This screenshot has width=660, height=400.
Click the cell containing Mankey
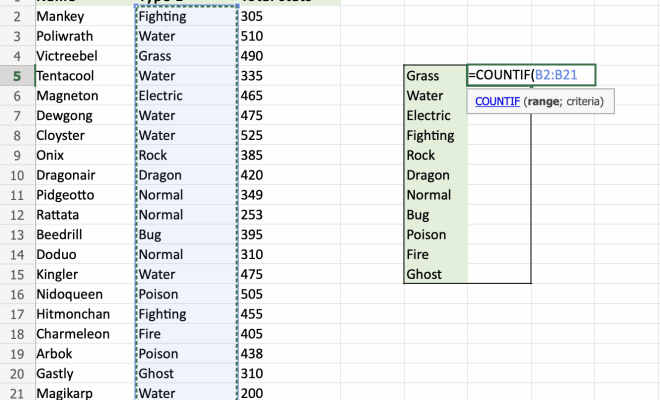click(x=82, y=17)
